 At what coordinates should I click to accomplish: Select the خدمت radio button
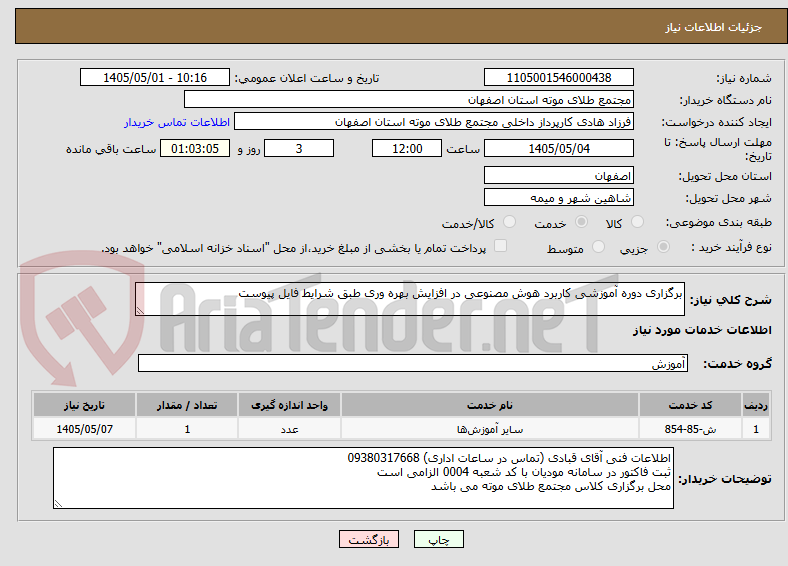[x=581, y=222]
